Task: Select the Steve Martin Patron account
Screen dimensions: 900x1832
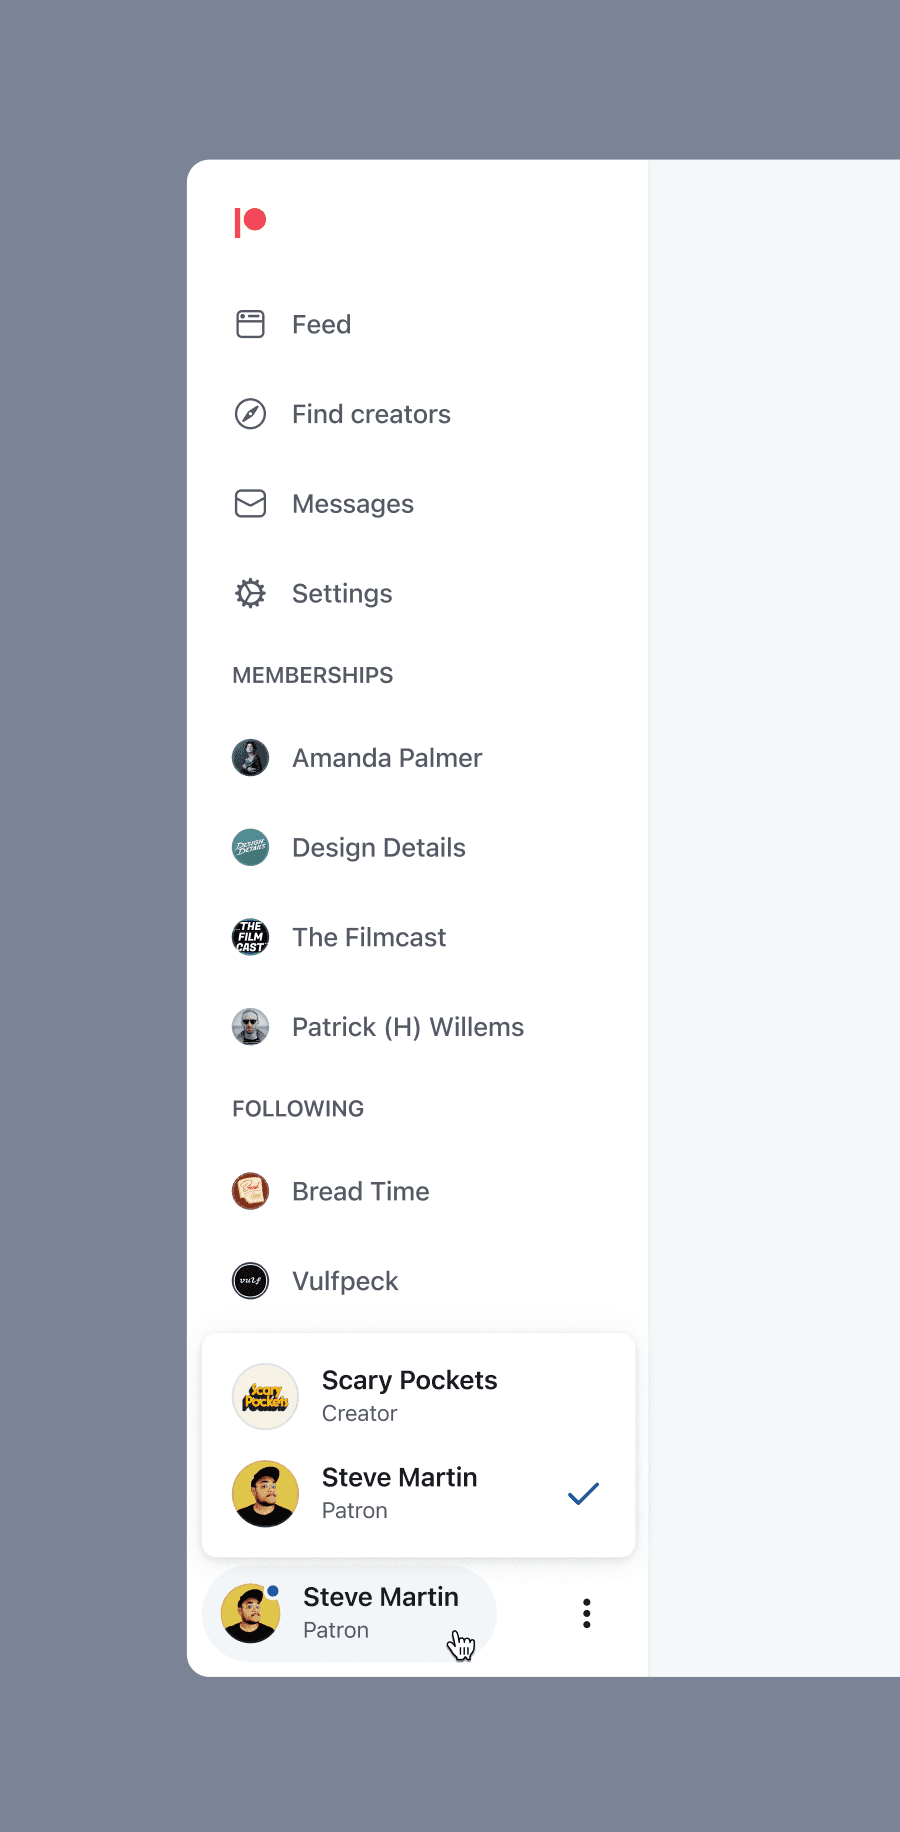Action: point(399,1493)
